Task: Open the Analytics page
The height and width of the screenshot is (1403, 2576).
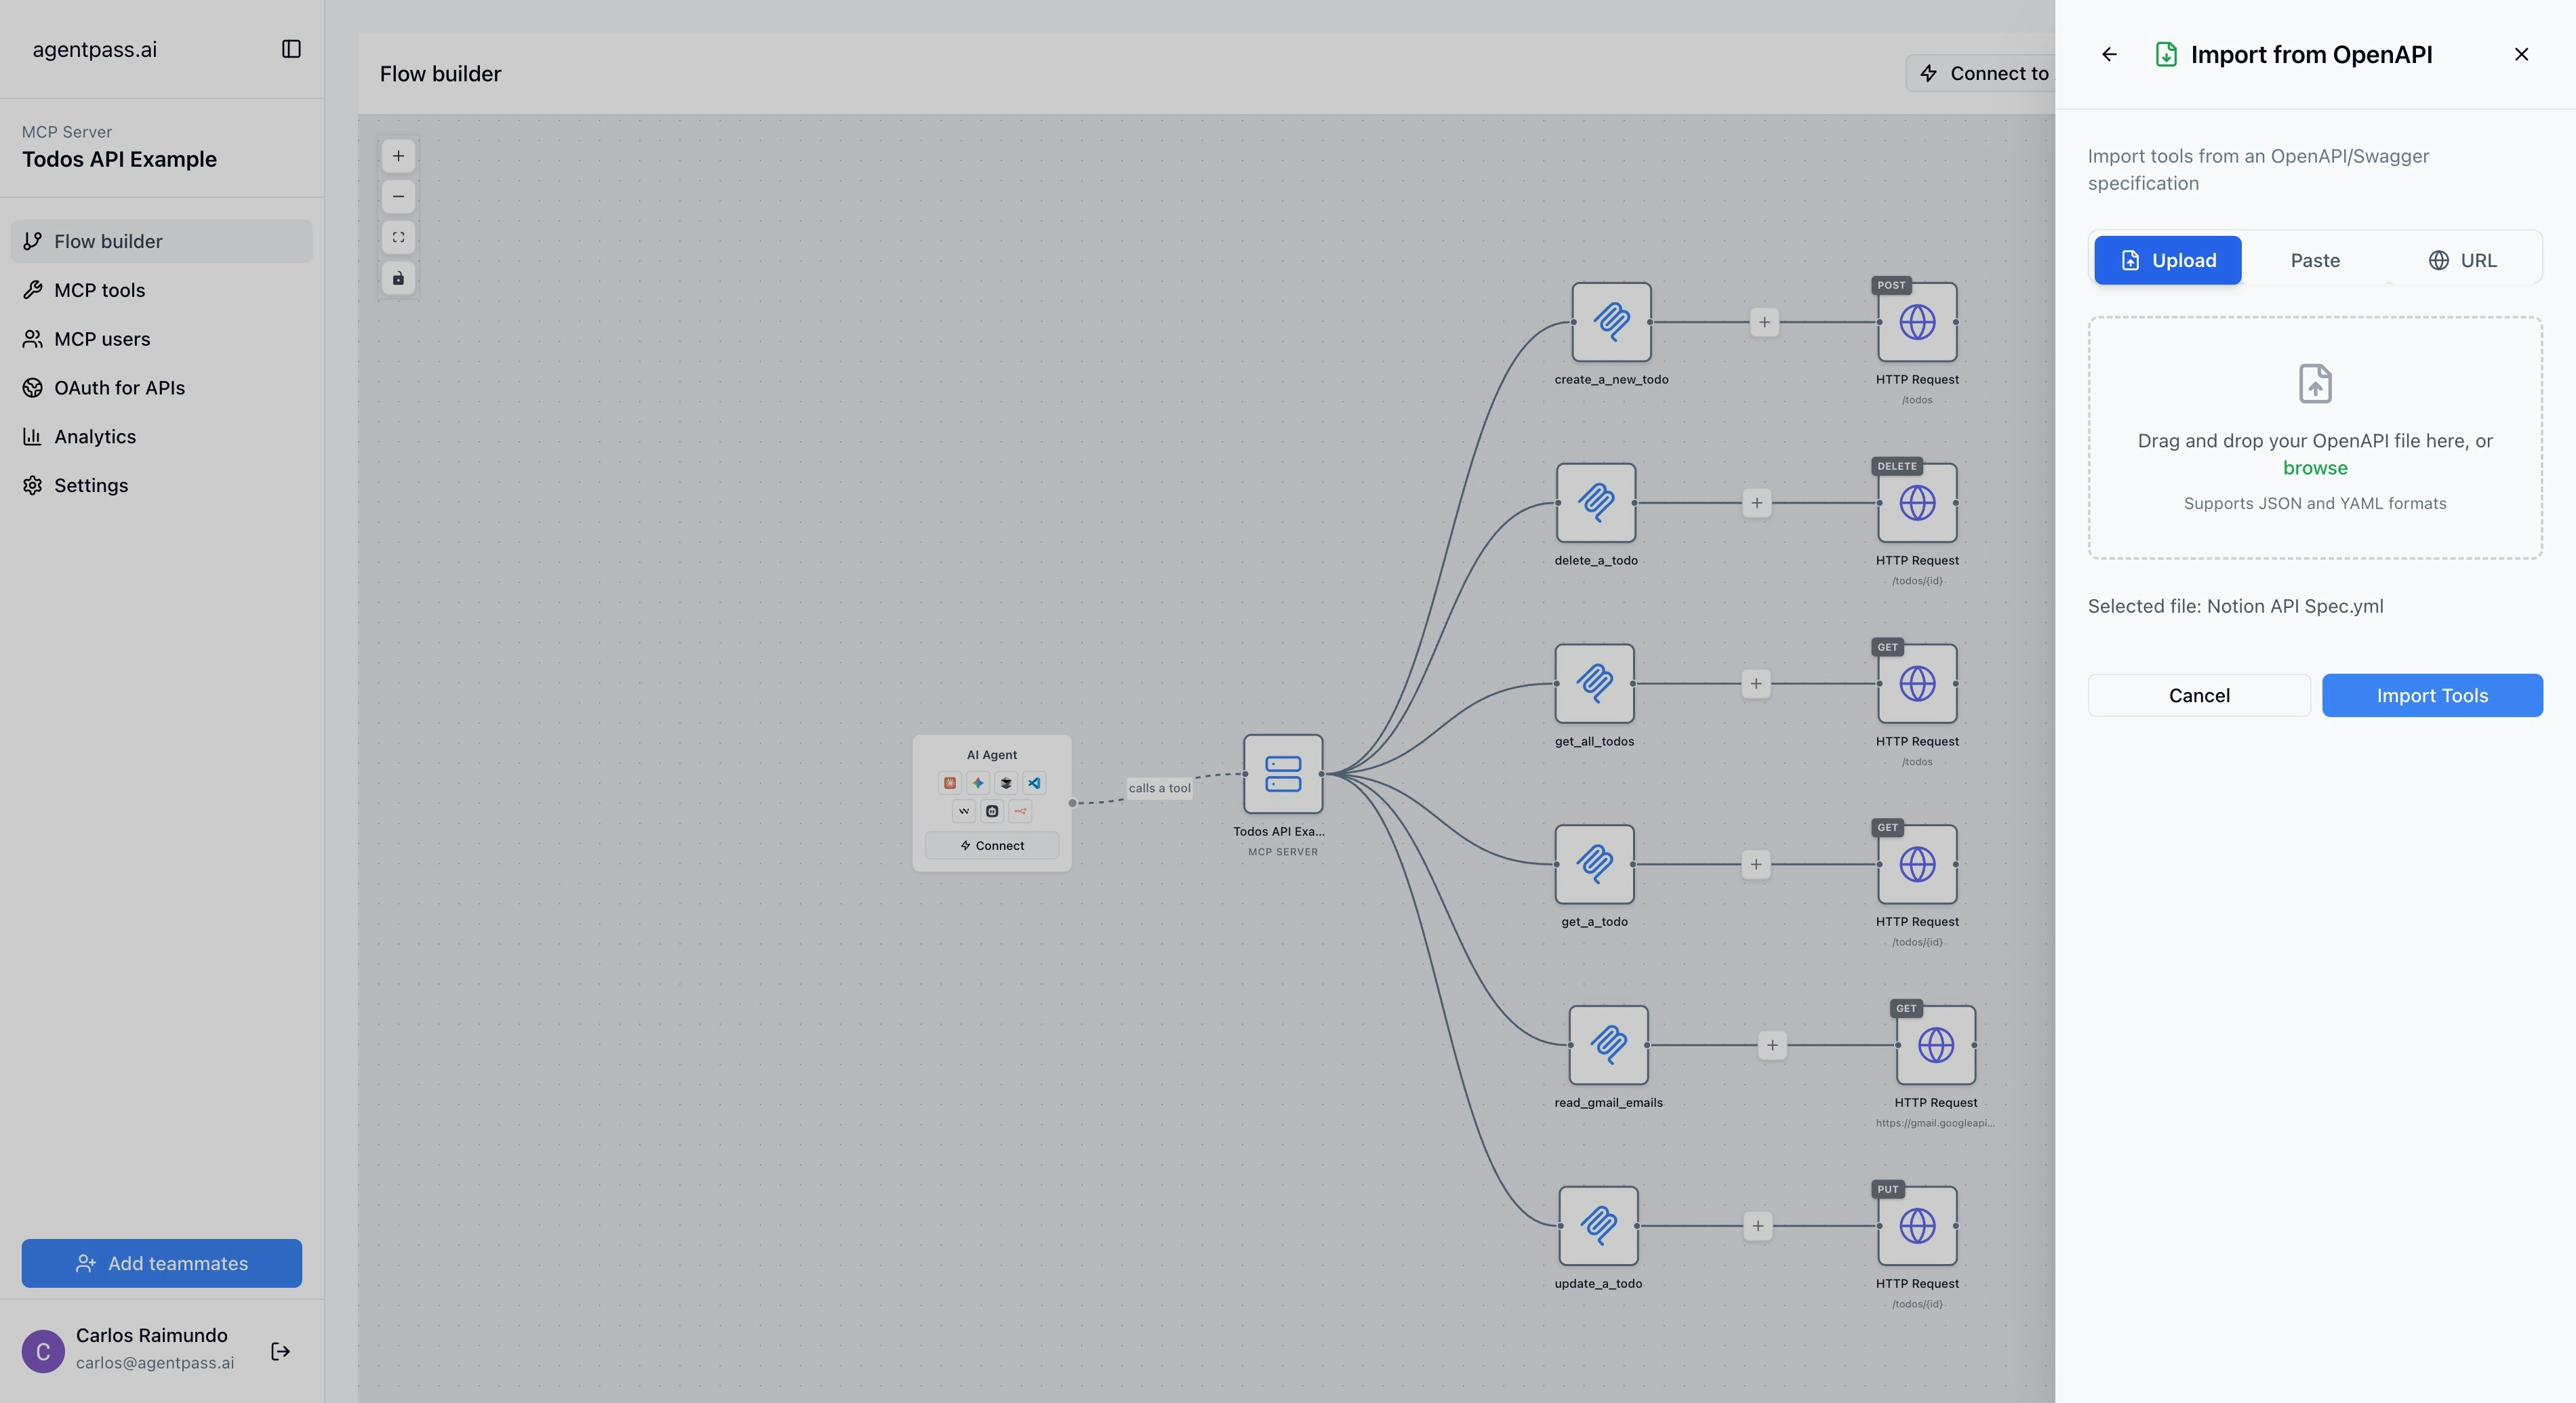Action: tap(95, 436)
